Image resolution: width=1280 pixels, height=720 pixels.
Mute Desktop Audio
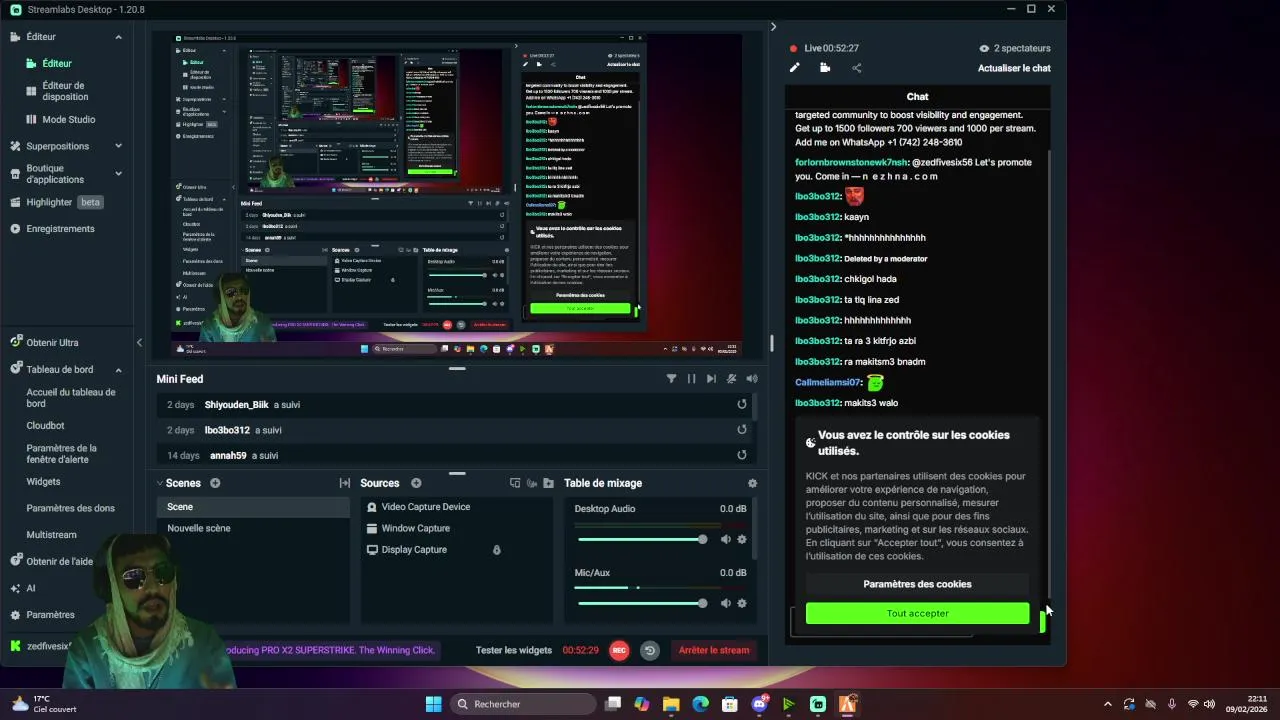(x=725, y=539)
